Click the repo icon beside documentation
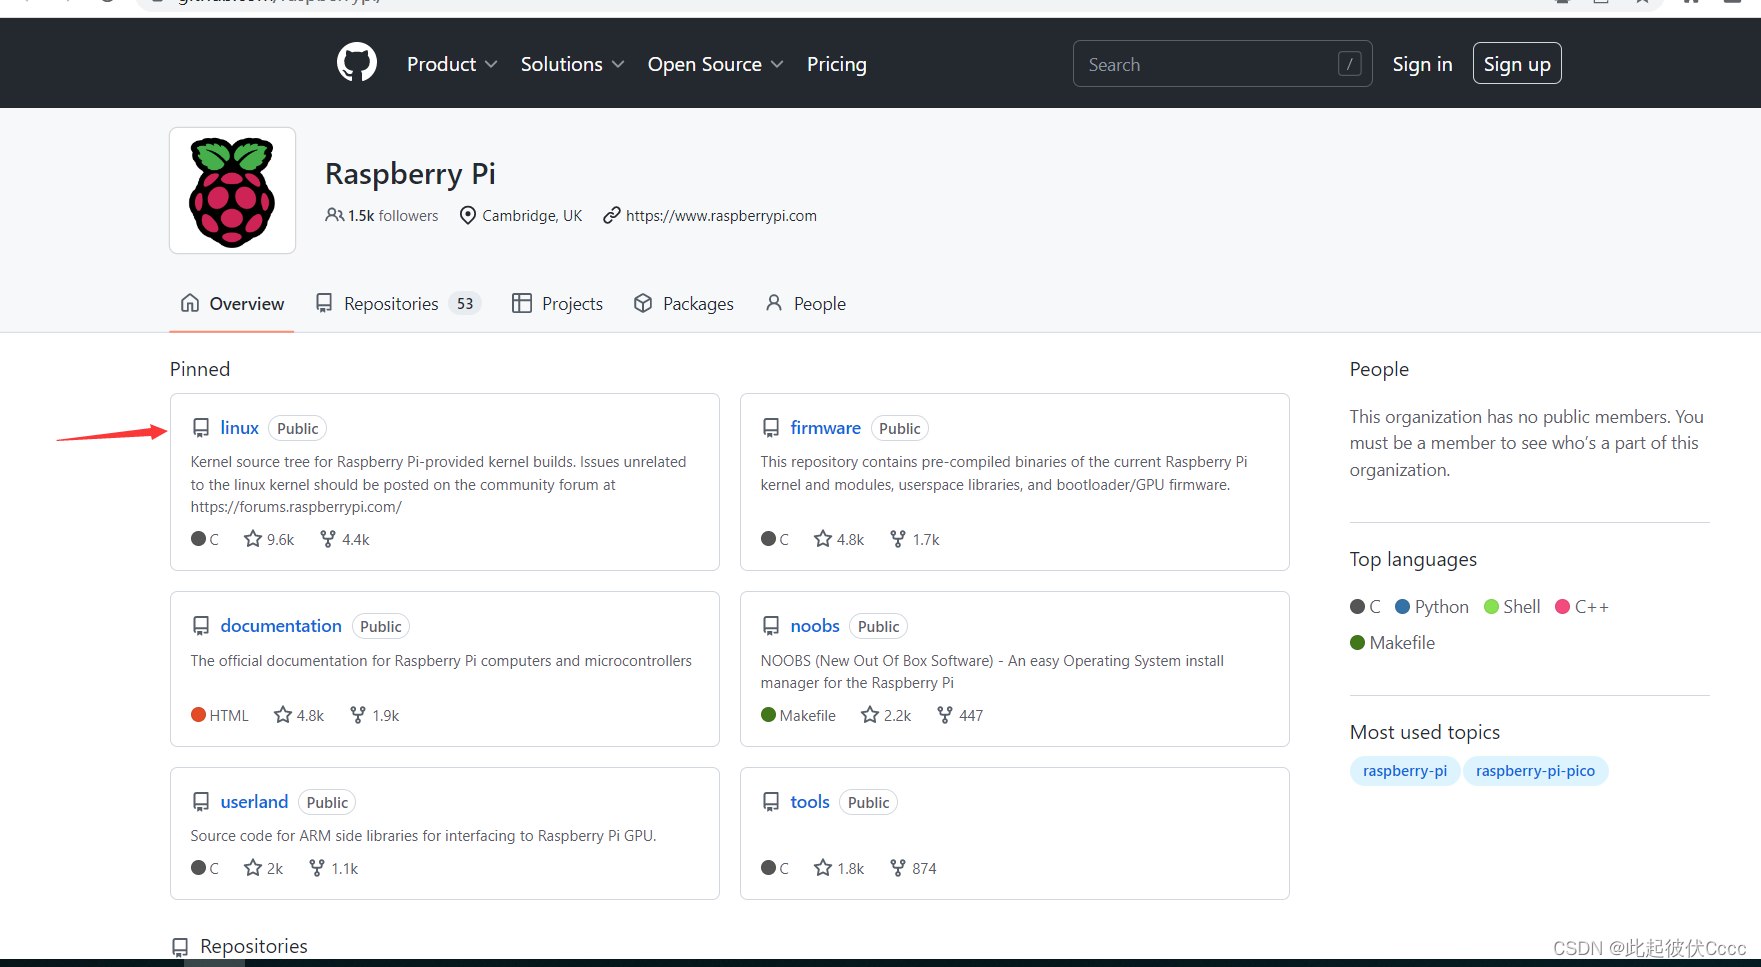Viewport: 1761px width, 967px height. (x=201, y=626)
